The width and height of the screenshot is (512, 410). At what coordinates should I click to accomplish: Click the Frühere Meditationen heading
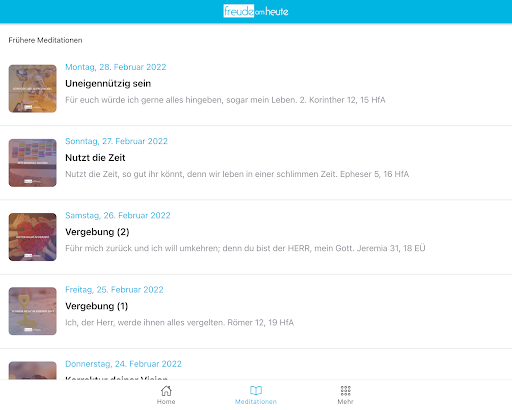[x=45, y=40]
